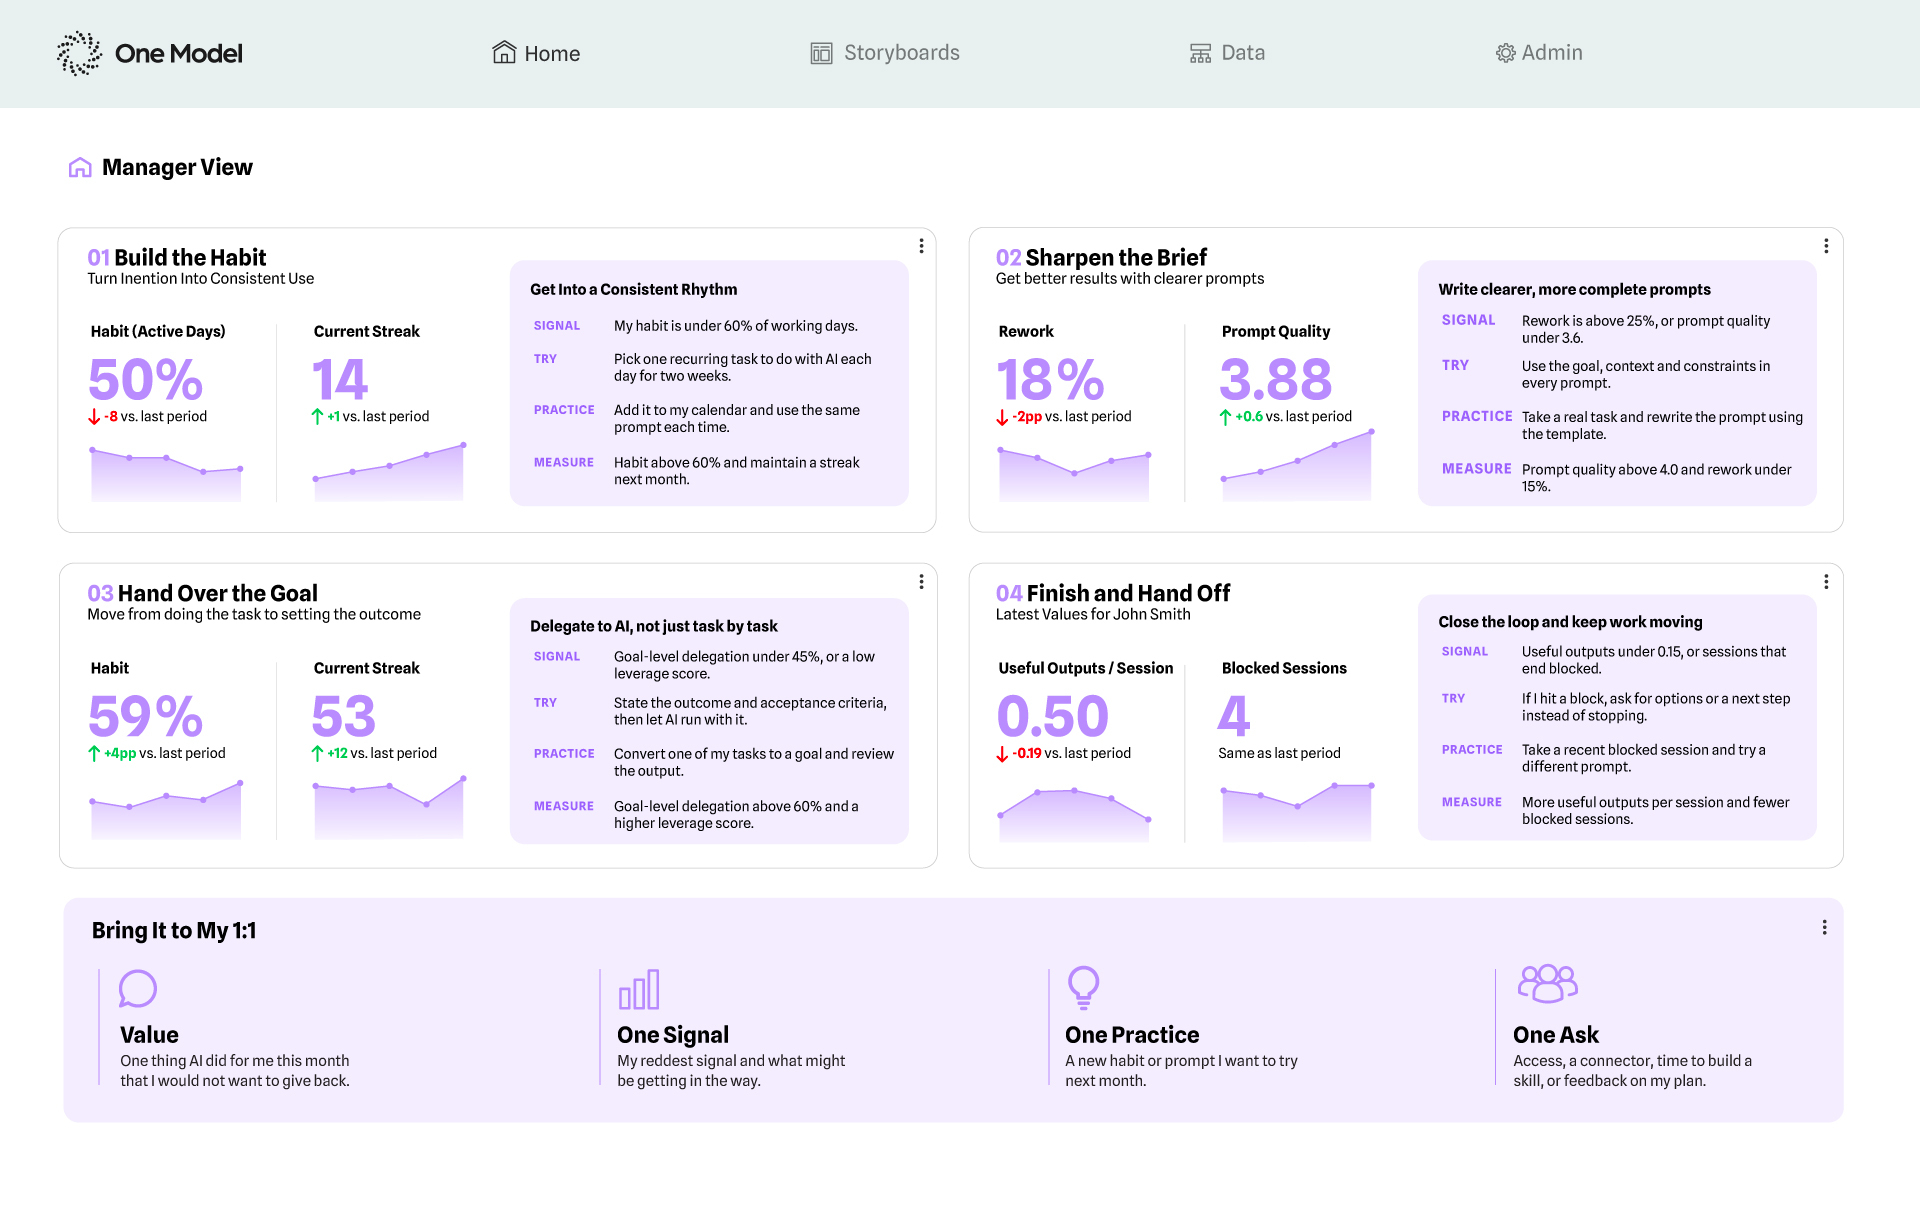Screen dimensions: 1920x1214
Task: Click the Current Streak value 53
Action: (344, 716)
